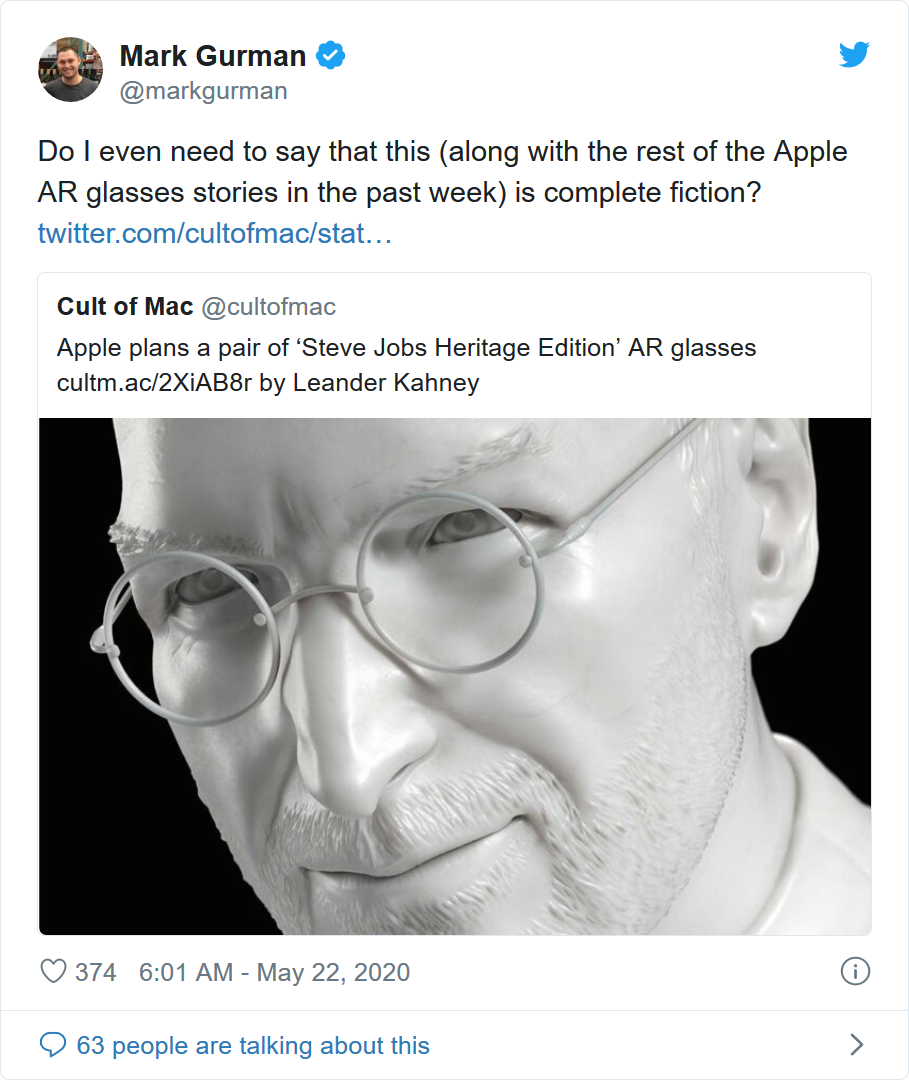Click the reply speech bubble icon
Screen dimensions: 909x1080
tap(52, 1046)
